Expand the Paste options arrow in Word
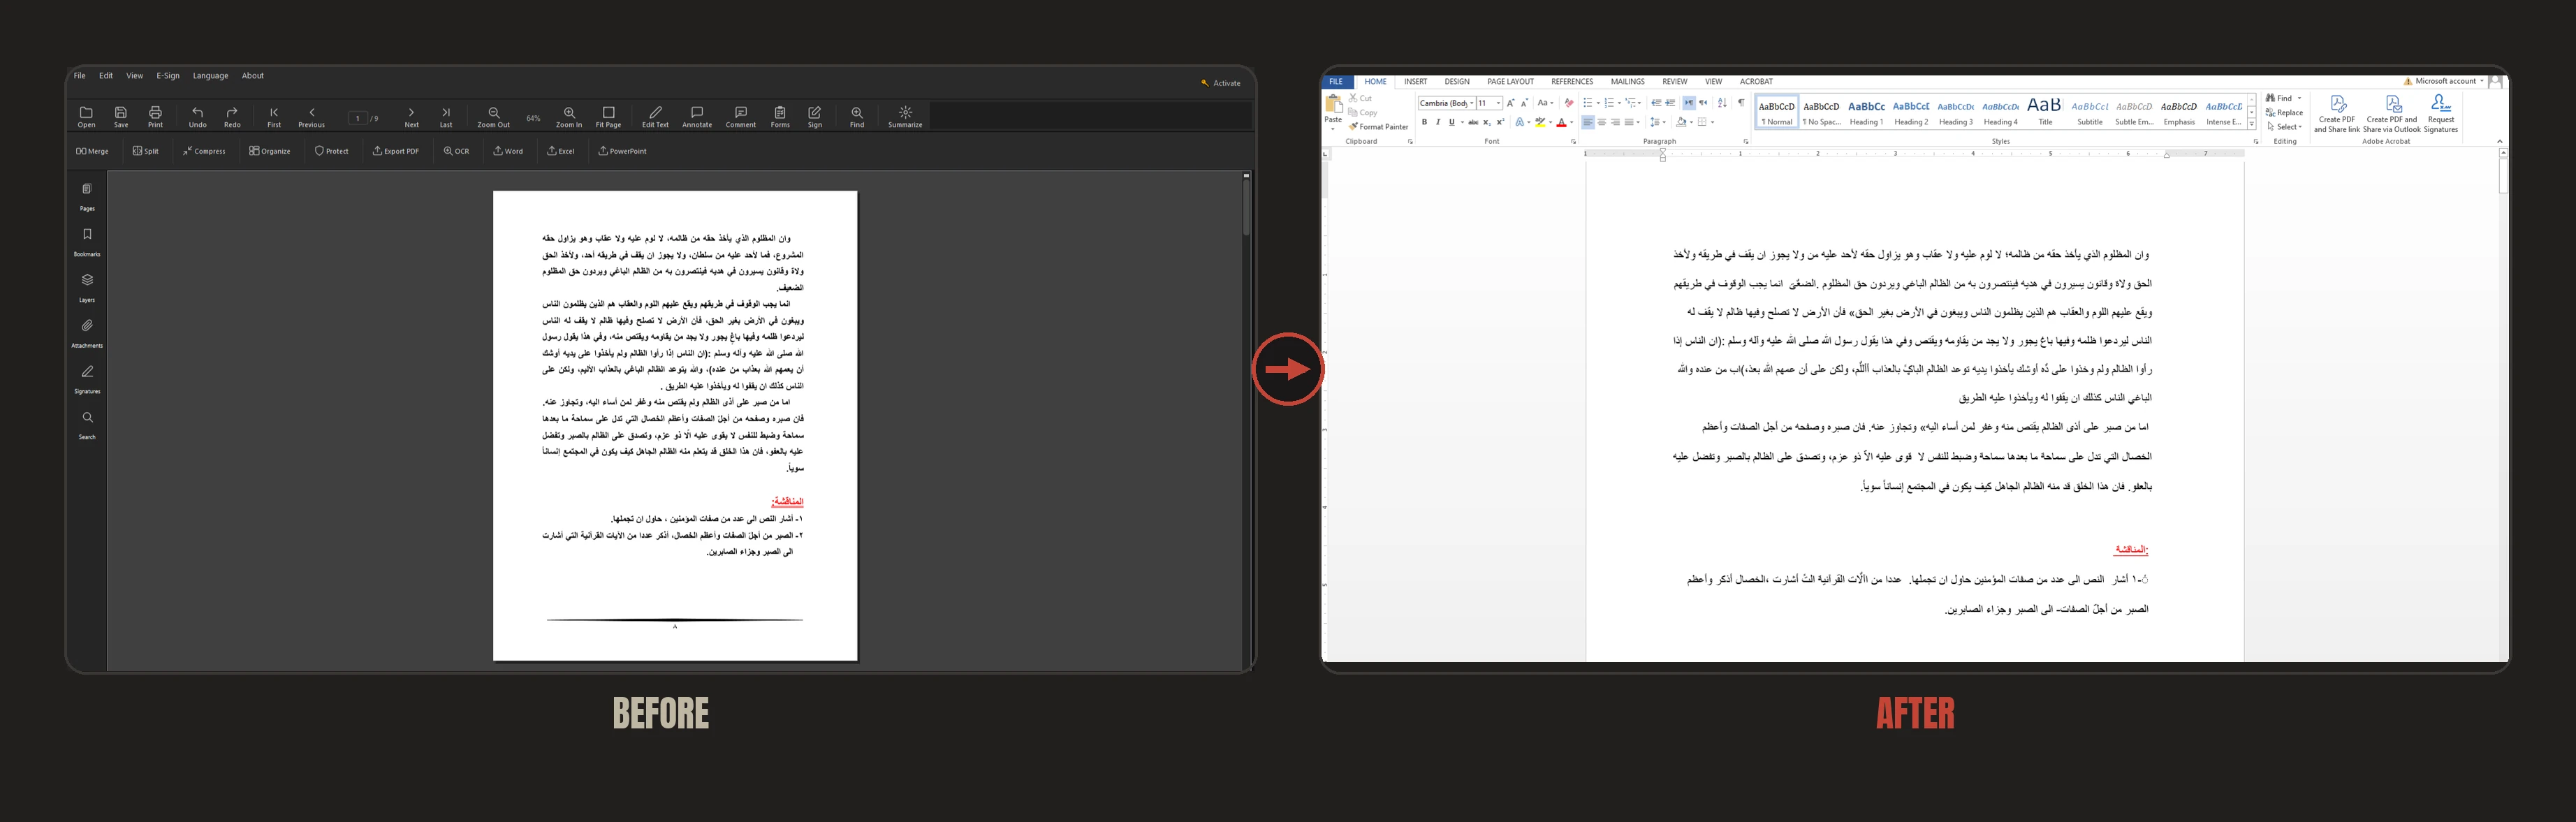The width and height of the screenshot is (2576, 822). pos(1334,128)
